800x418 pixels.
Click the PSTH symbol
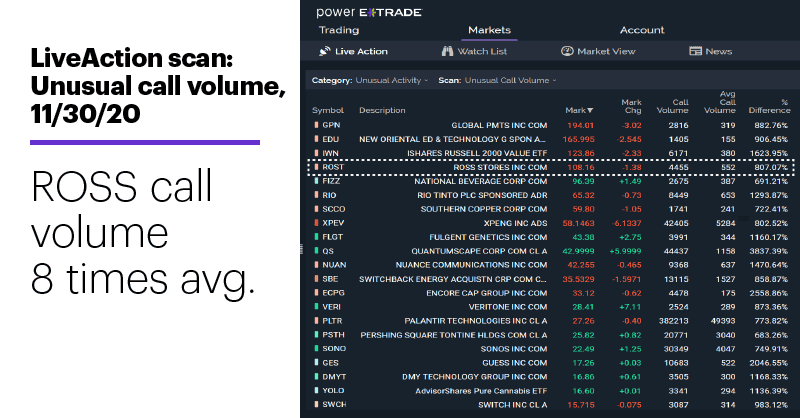[334, 335]
